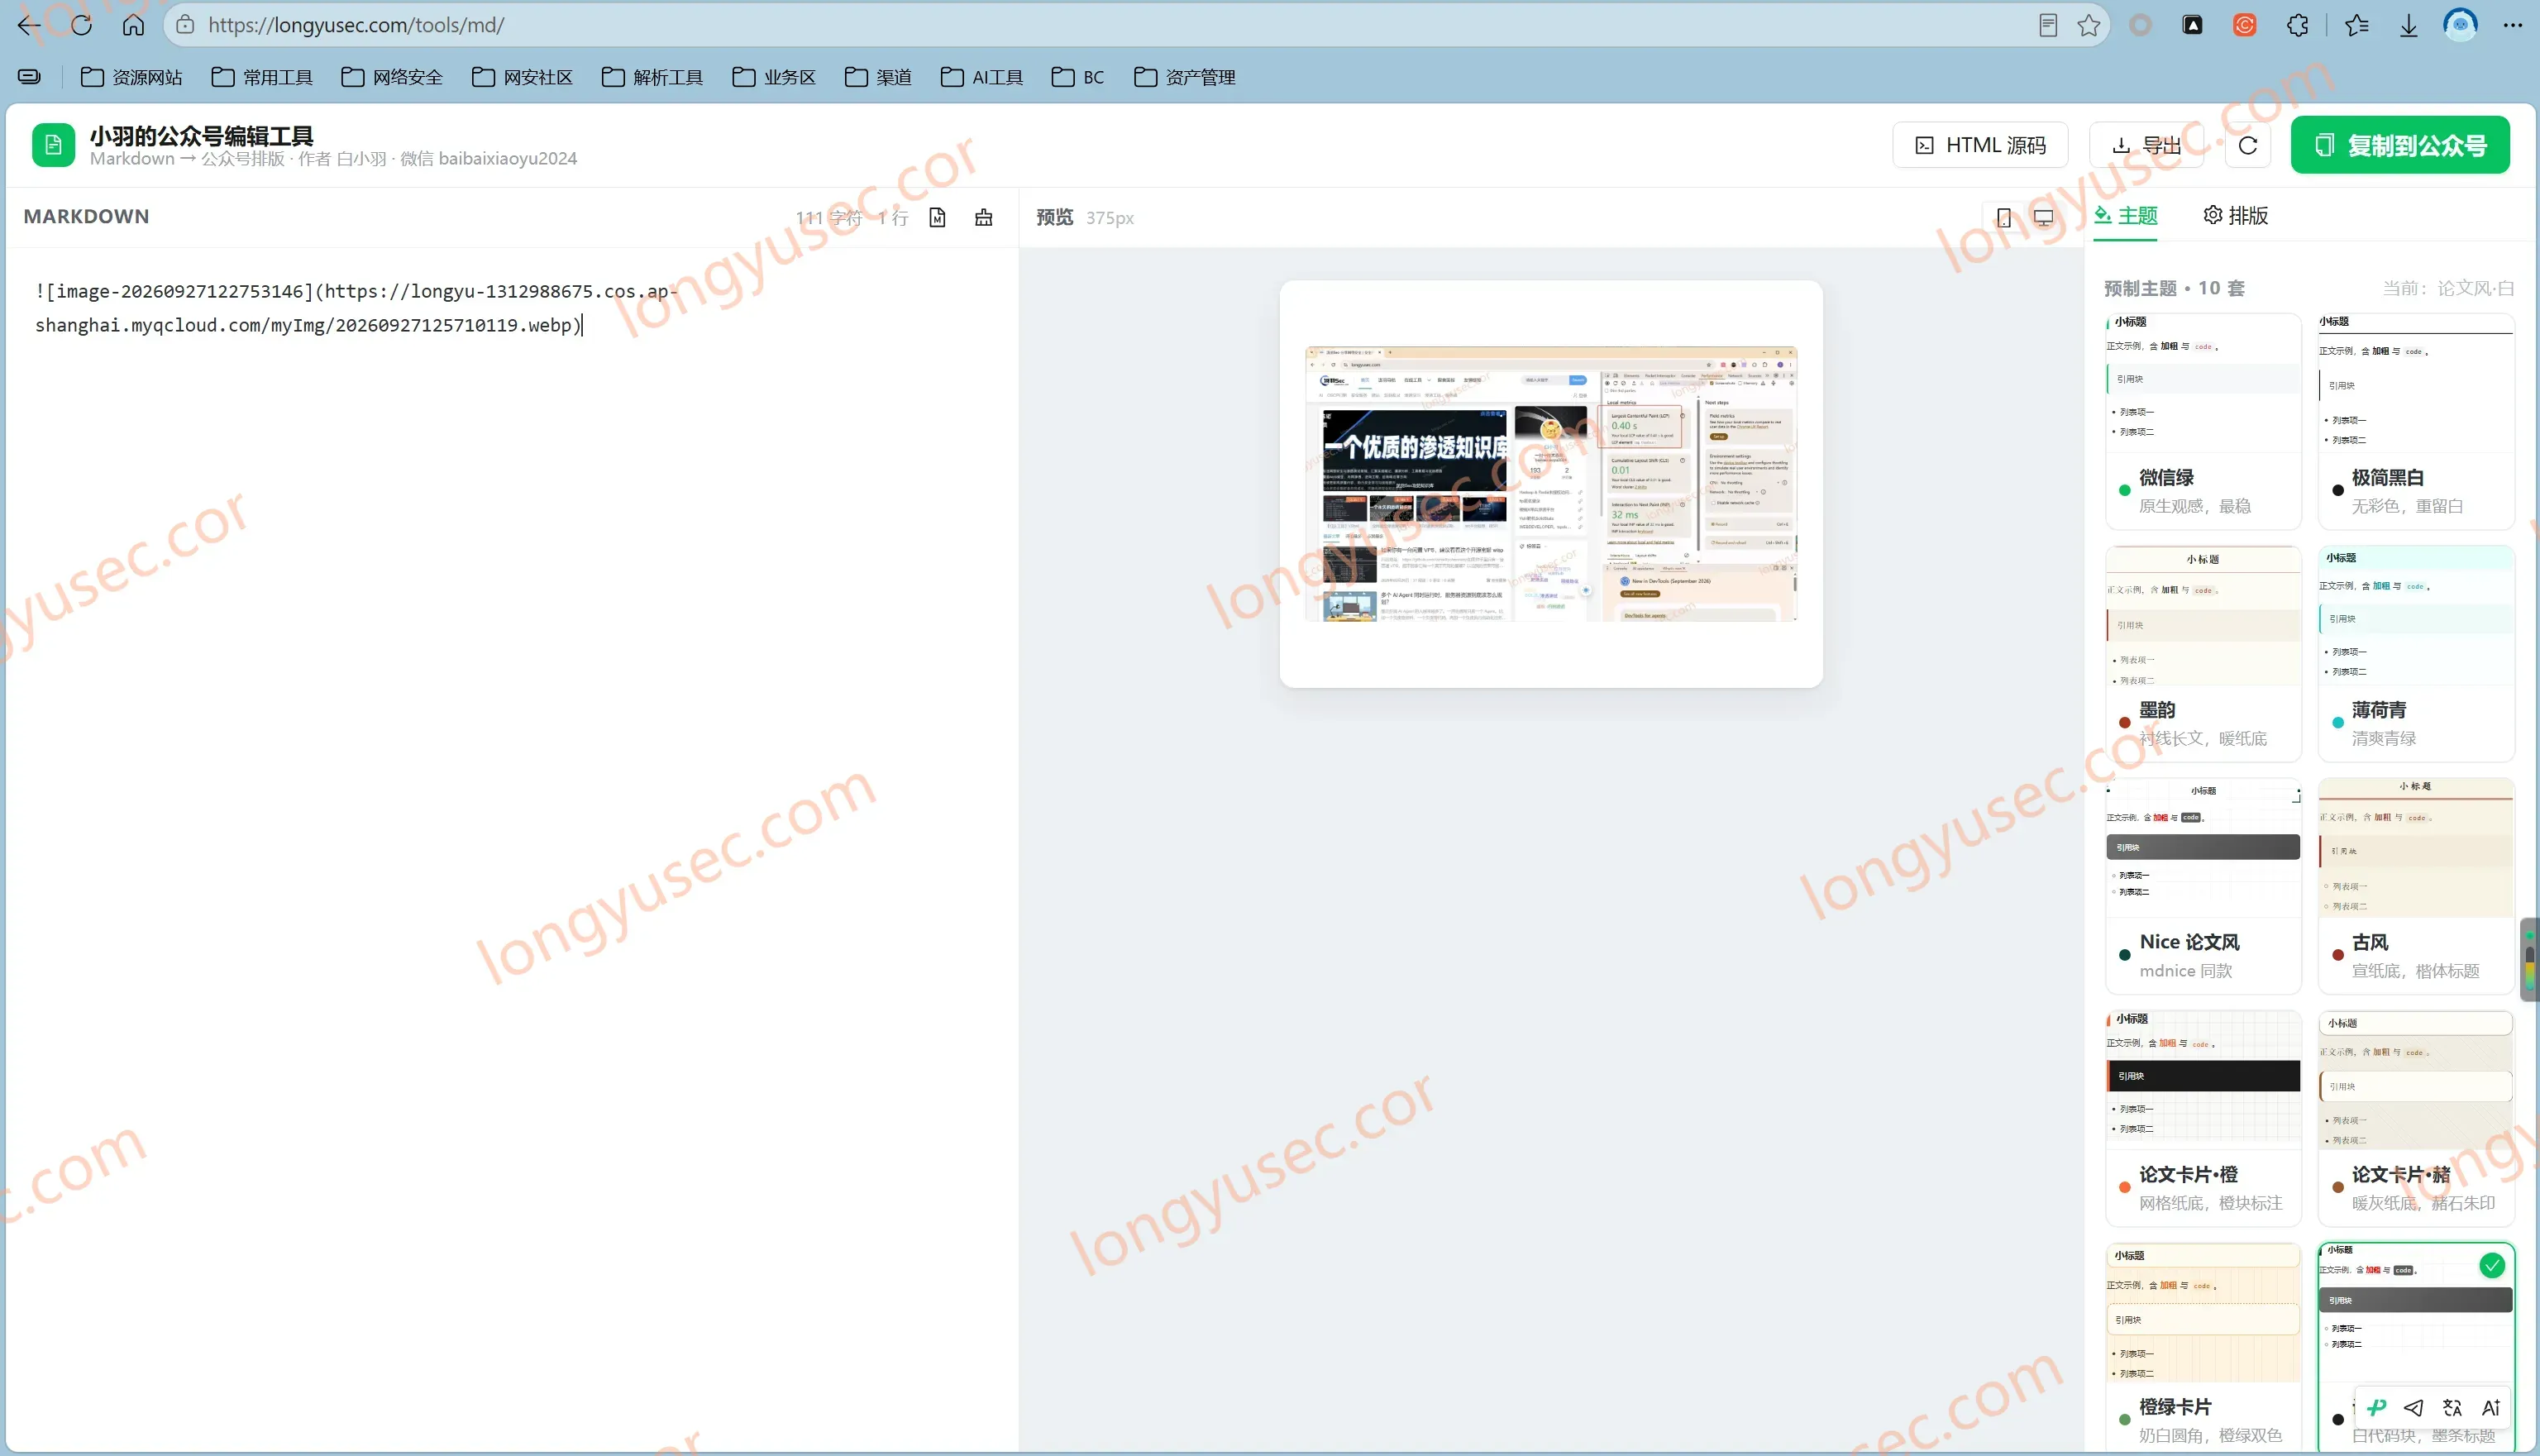Select the 古风 theme card

coord(2416,885)
